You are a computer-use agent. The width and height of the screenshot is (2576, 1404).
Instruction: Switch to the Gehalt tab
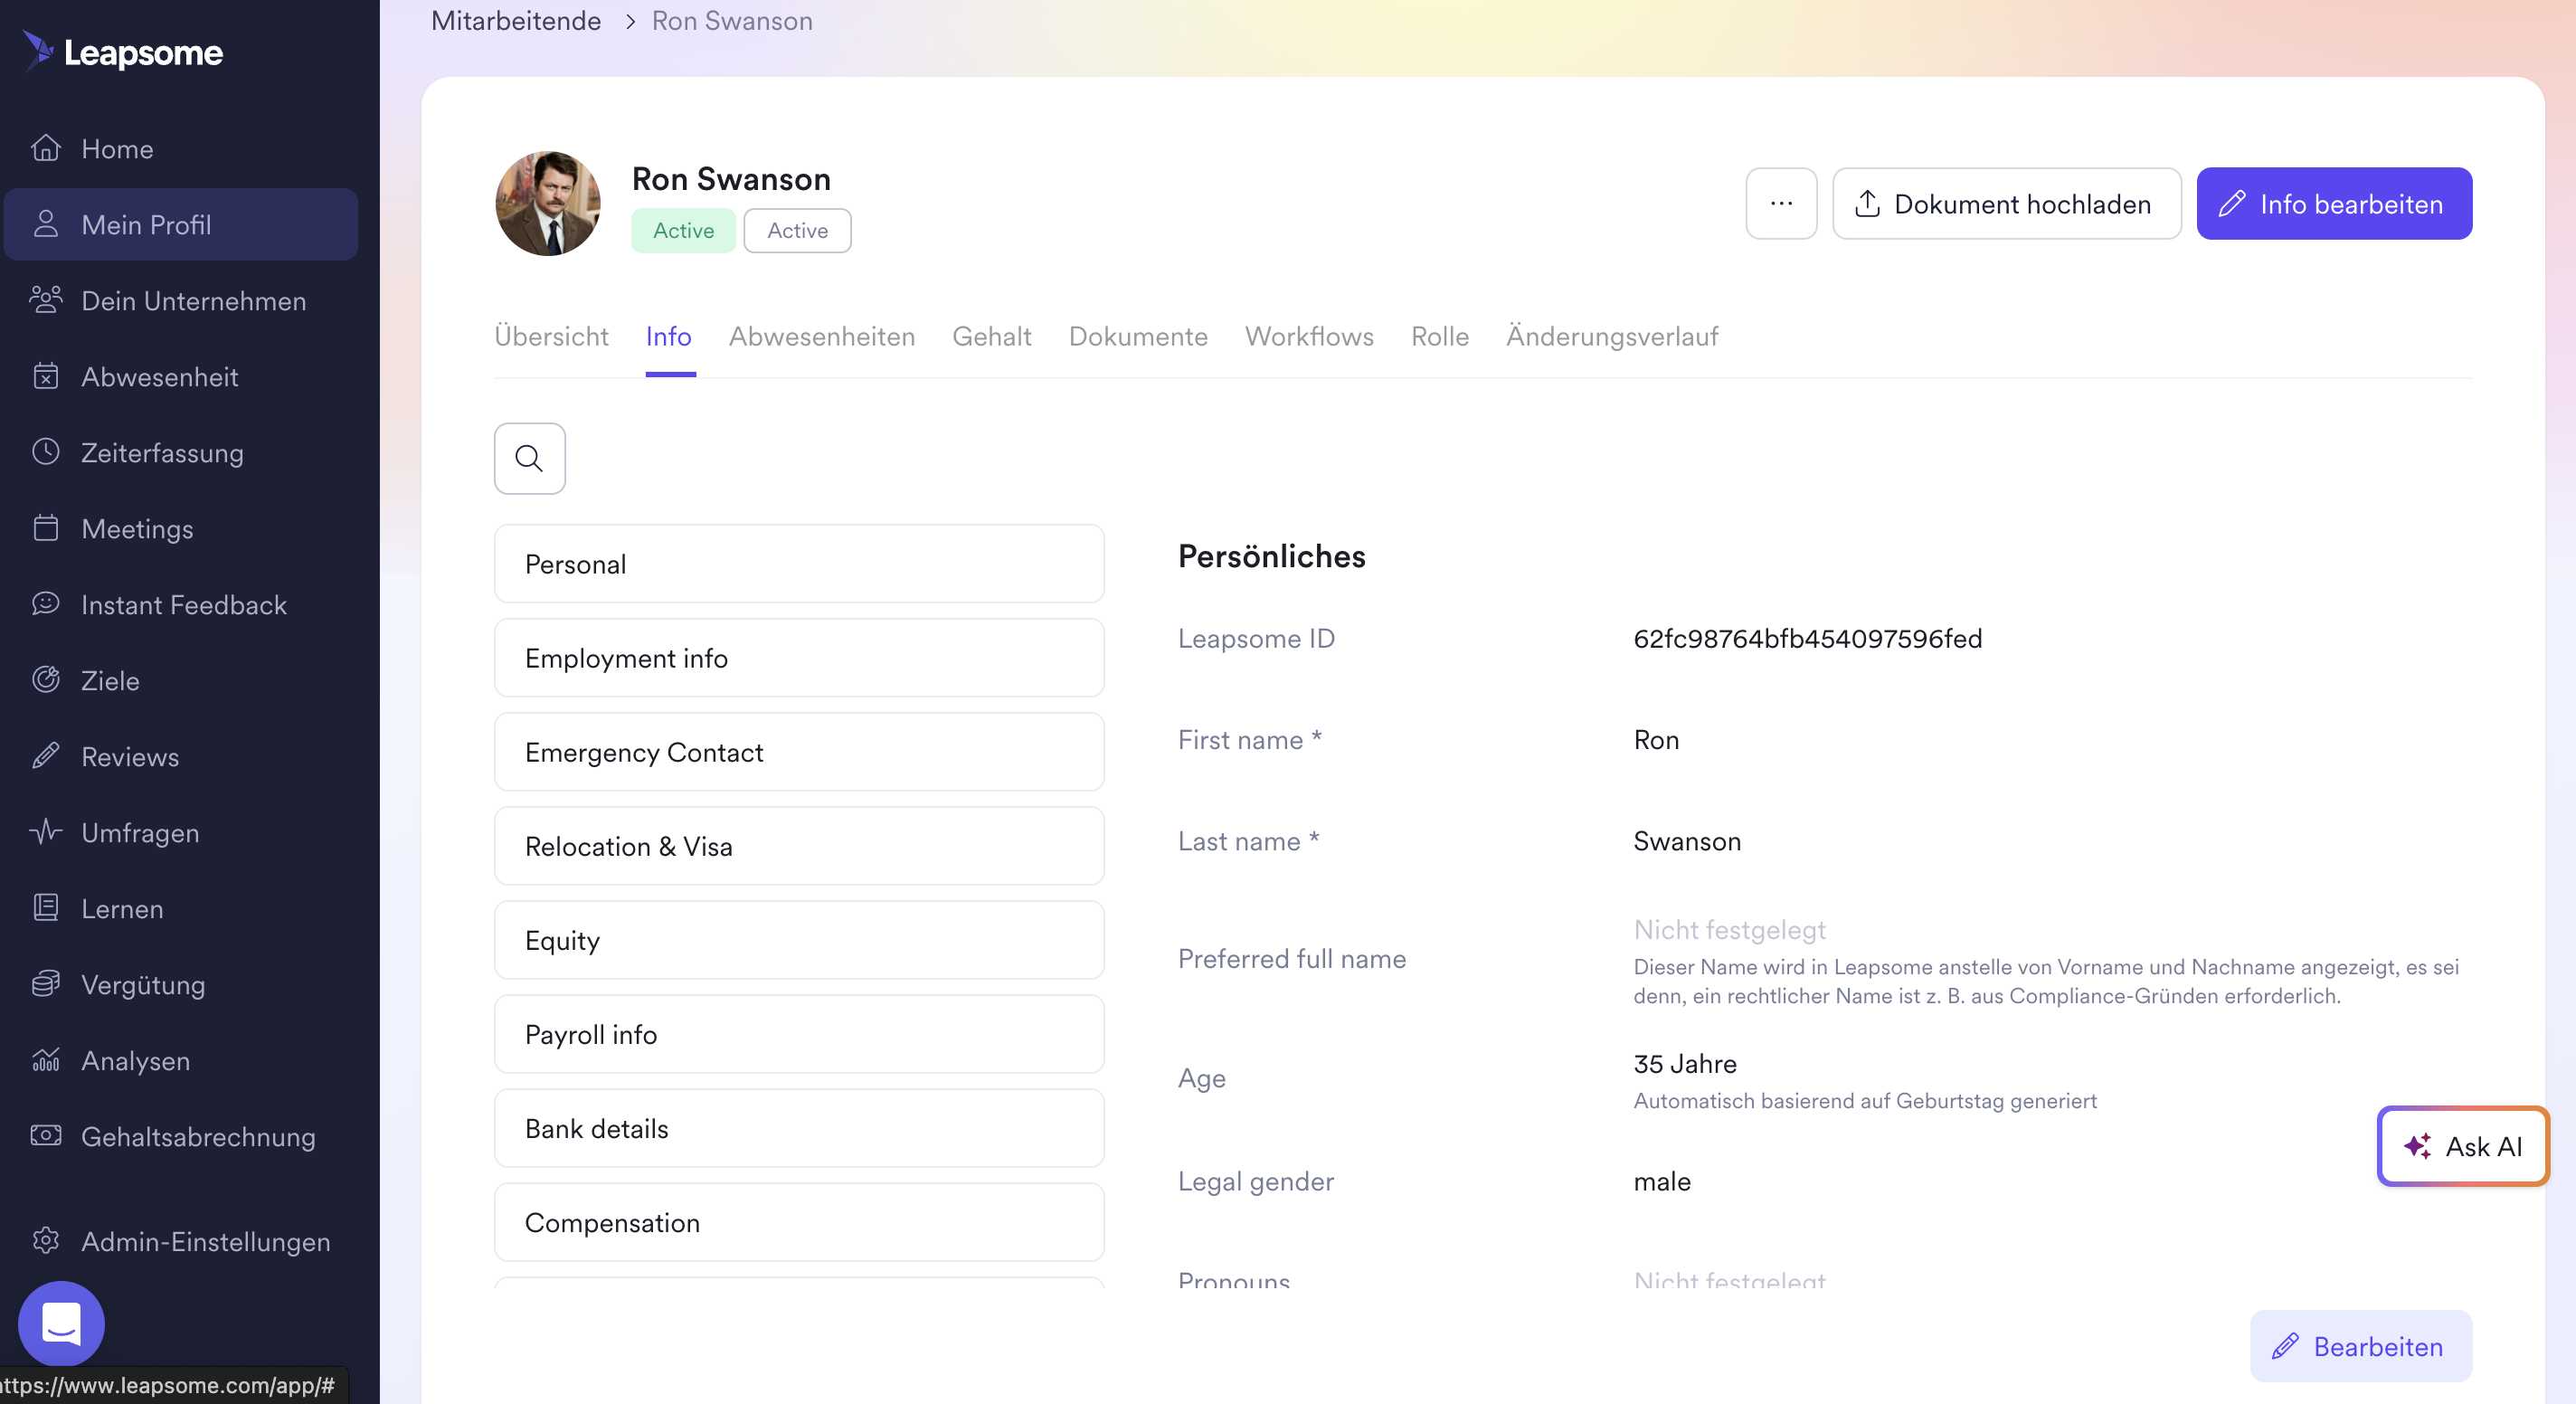(x=991, y=336)
